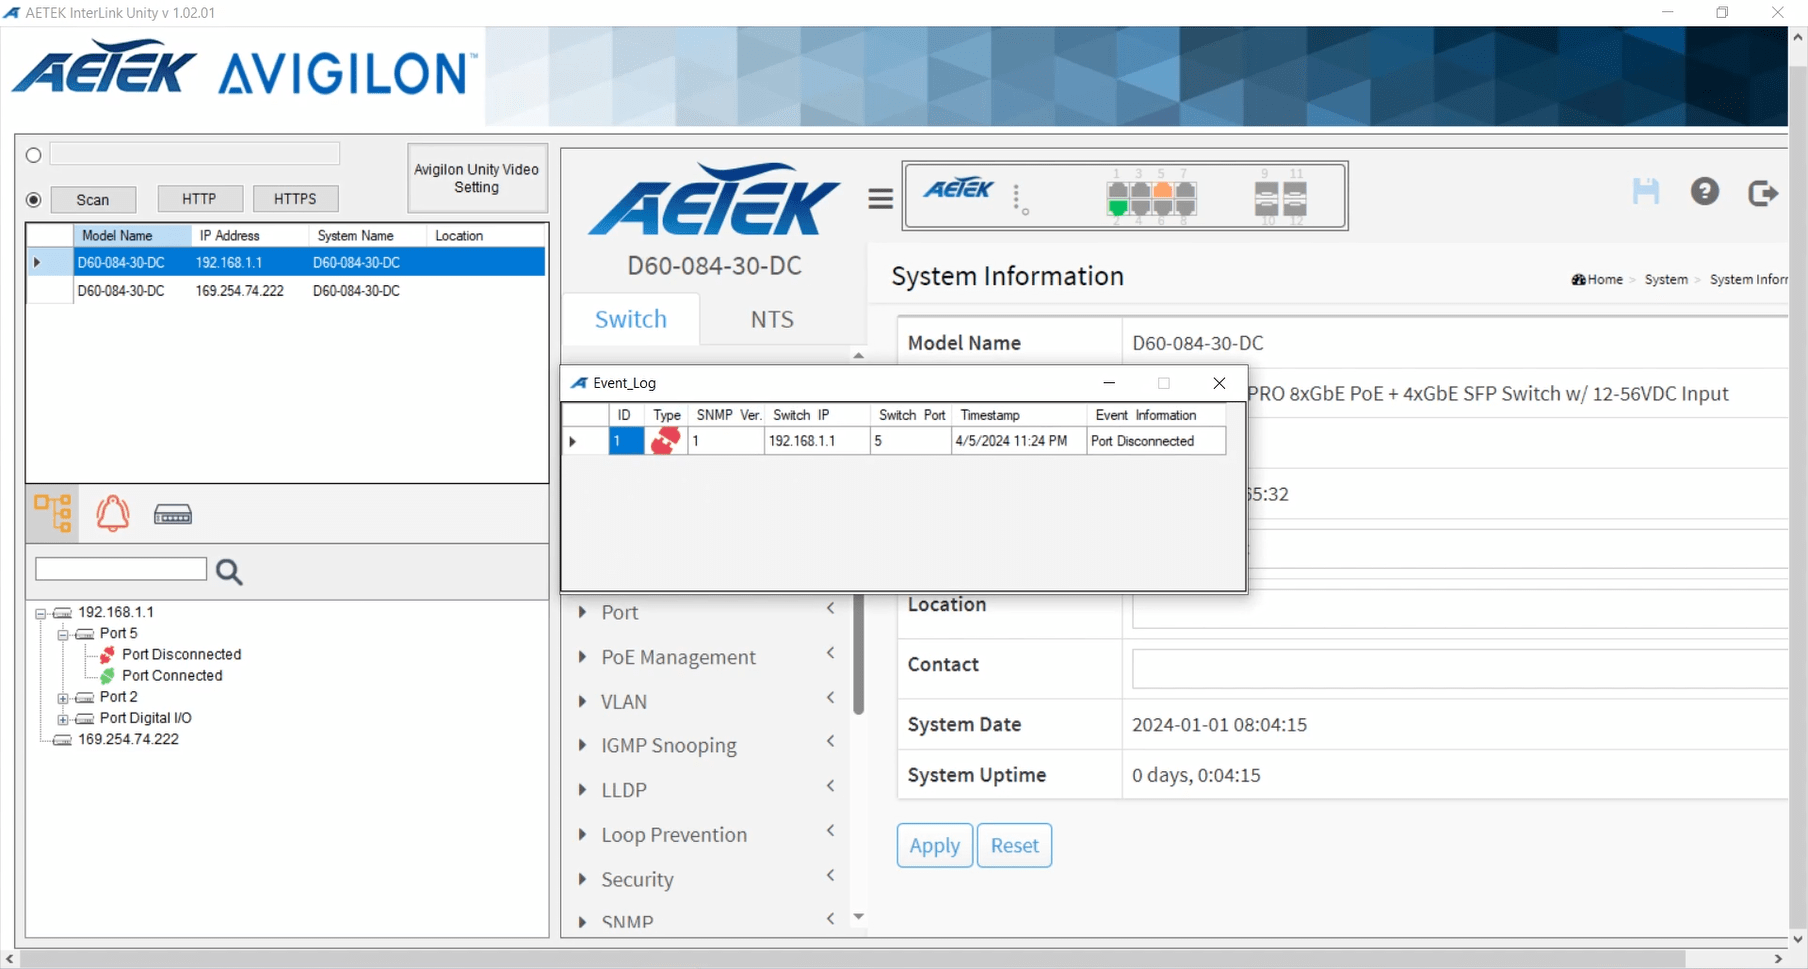Open the network topology tree icon
The width and height of the screenshot is (1808, 969).
[x=53, y=513]
